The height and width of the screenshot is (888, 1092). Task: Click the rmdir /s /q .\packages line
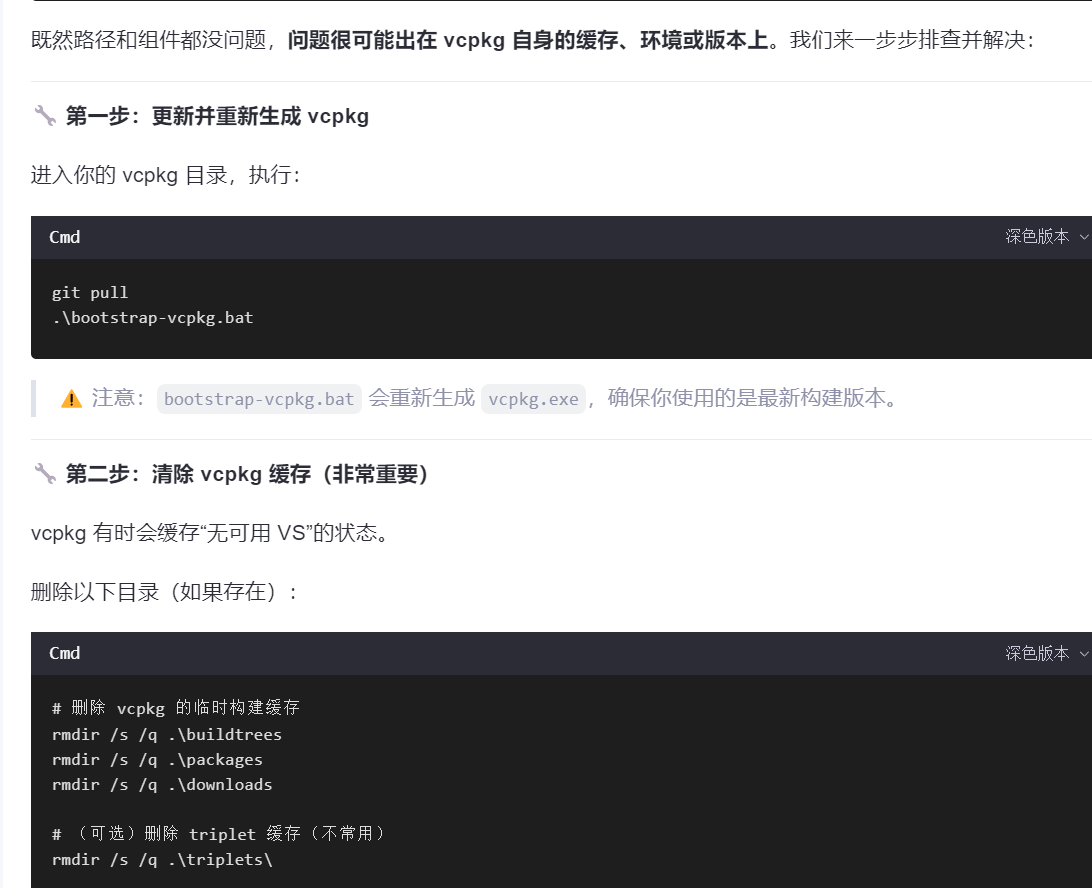[x=157, y=760]
